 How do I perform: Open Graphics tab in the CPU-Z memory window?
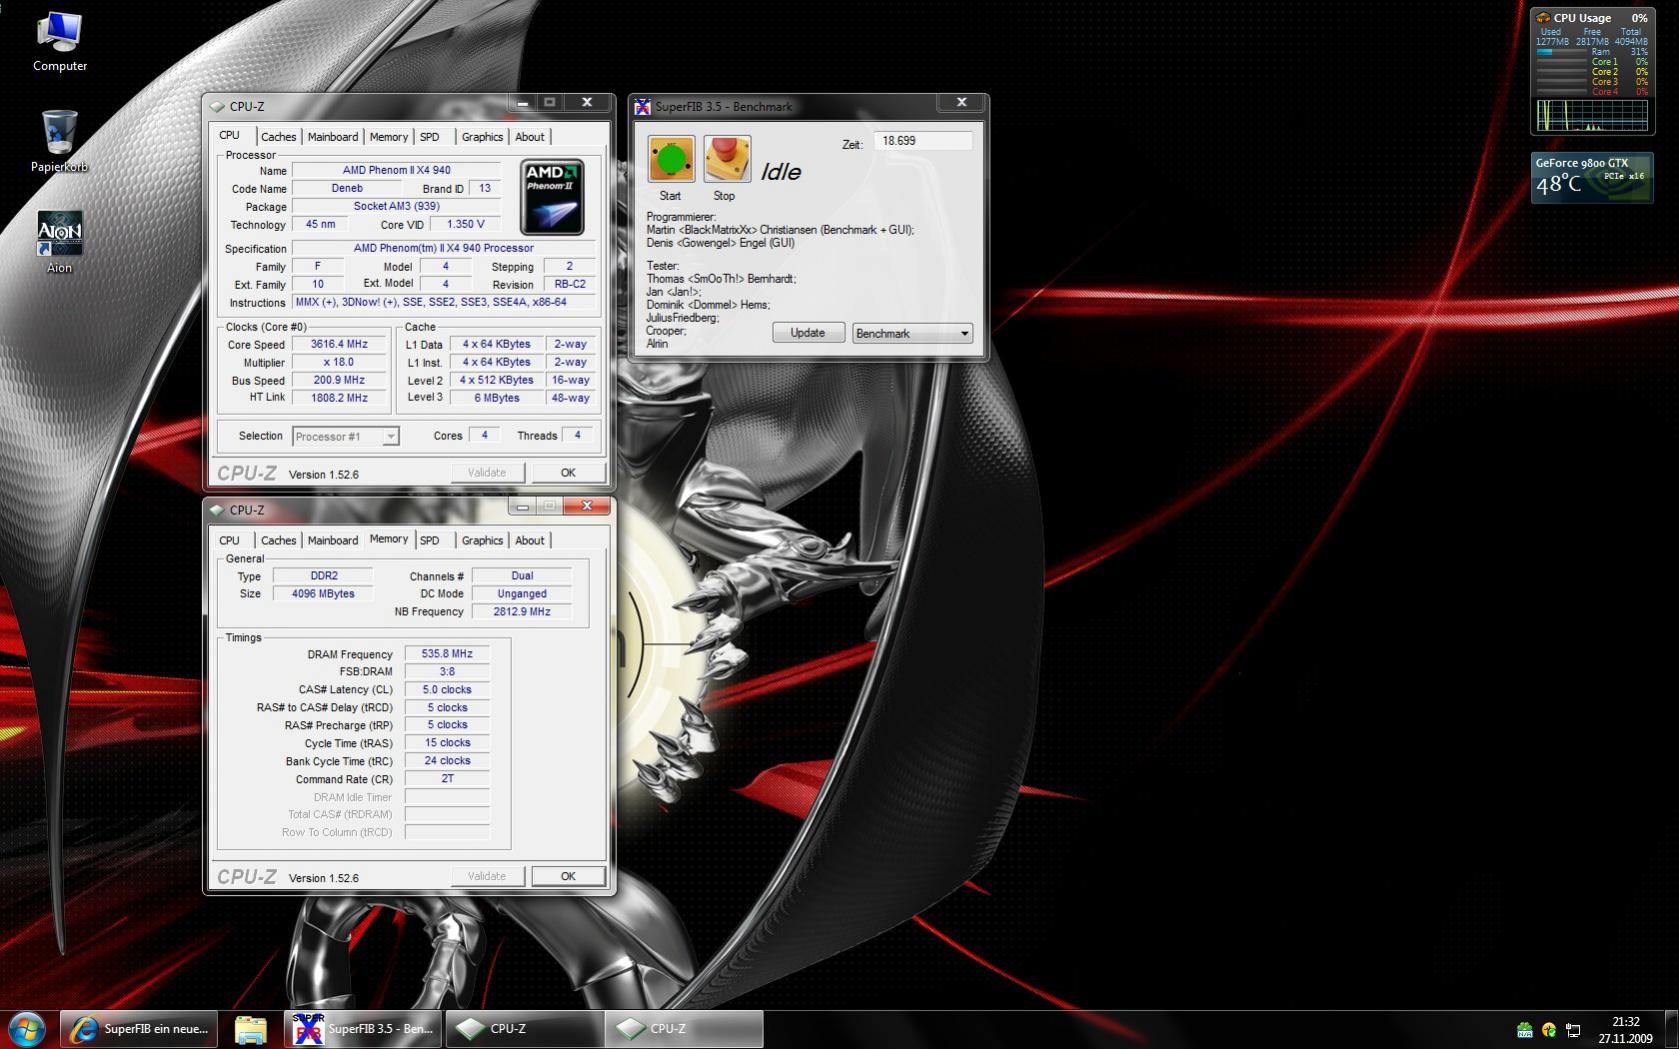(482, 540)
